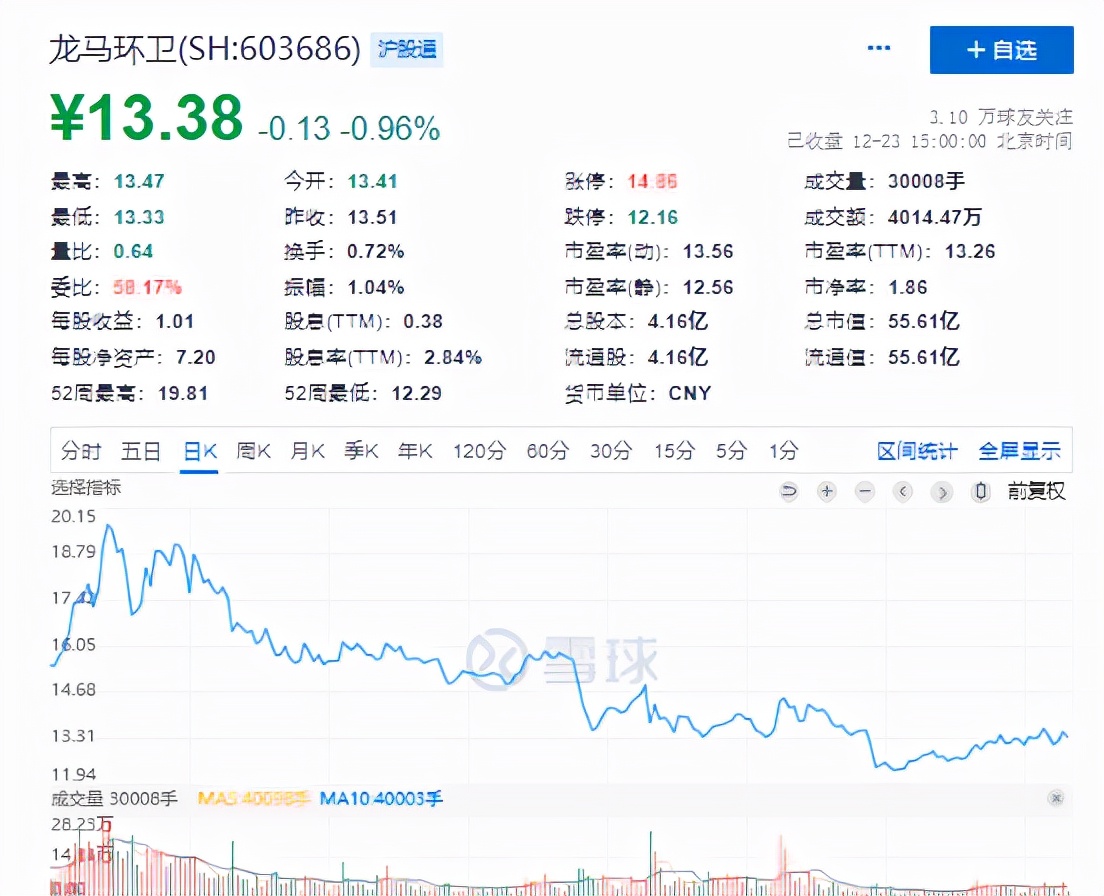Click 昨收 value 13.51

click(372, 217)
